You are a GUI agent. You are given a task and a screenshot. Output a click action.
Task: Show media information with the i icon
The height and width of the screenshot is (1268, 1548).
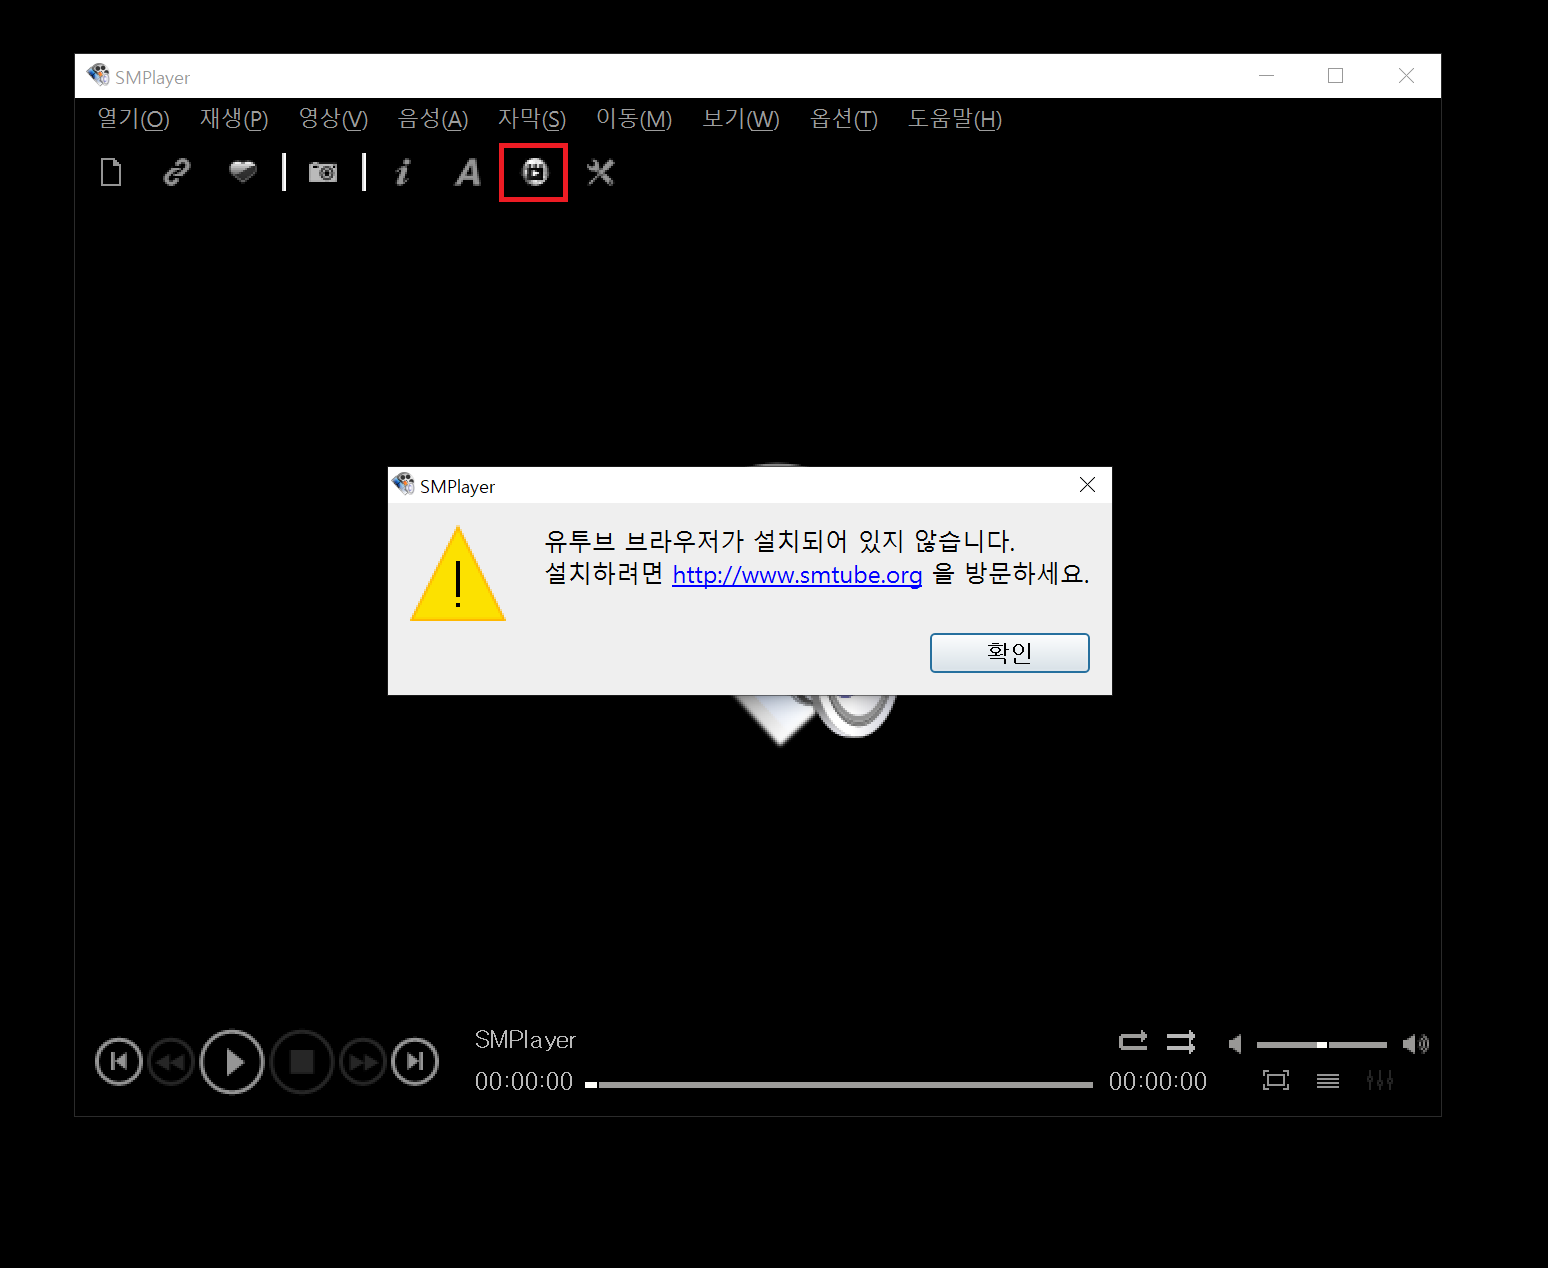point(402,172)
